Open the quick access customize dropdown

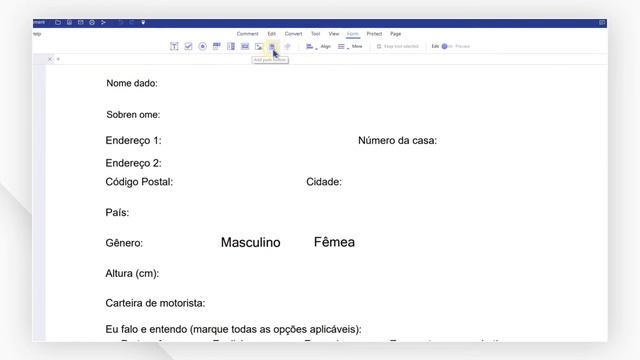point(143,22)
